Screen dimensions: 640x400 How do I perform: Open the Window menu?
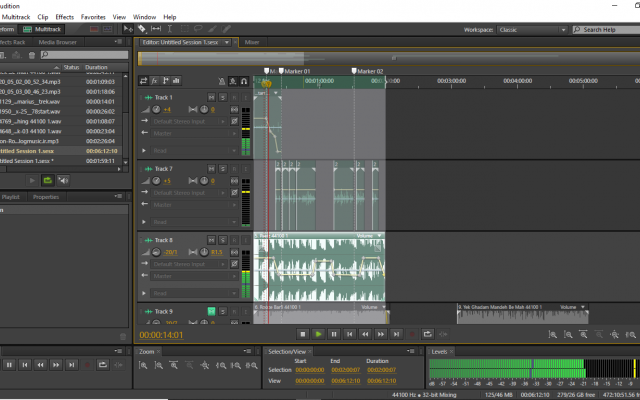click(x=144, y=17)
